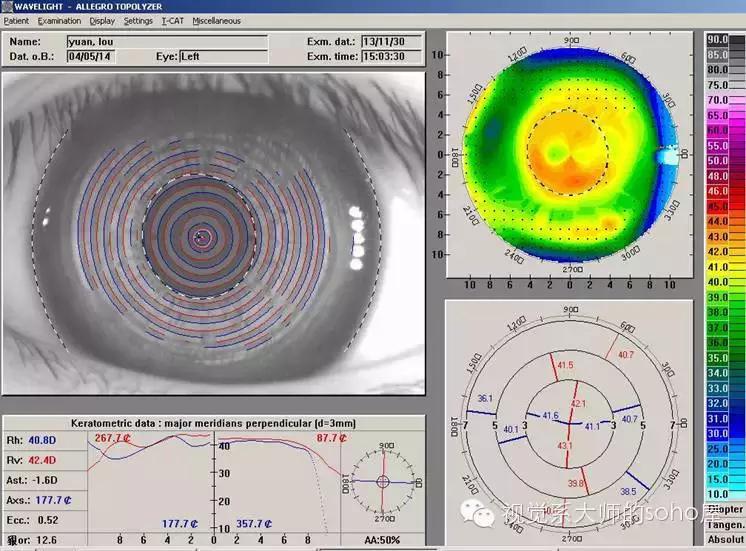Open the Patient menu
The image size is (746, 551).
coord(16,21)
